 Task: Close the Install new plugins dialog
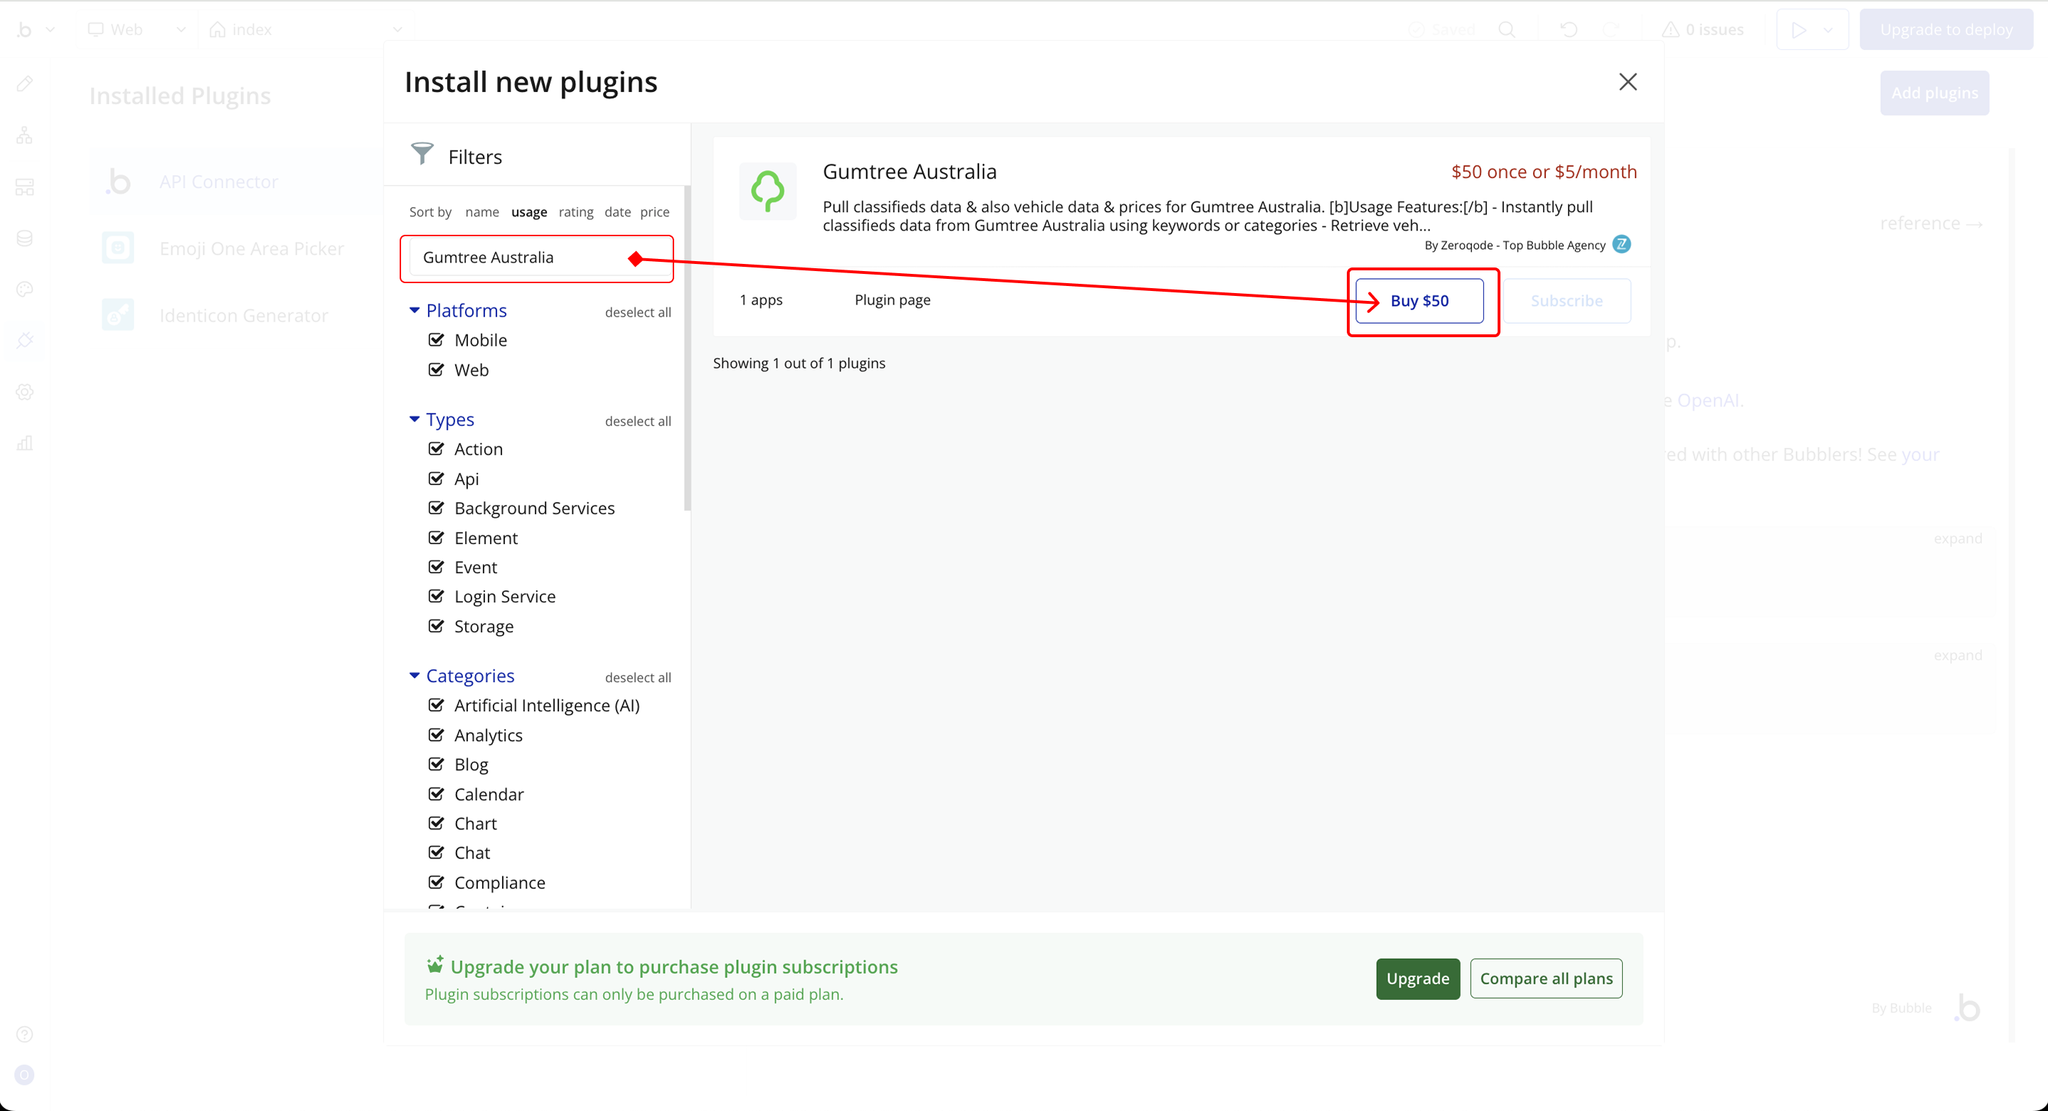coord(1627,82)
